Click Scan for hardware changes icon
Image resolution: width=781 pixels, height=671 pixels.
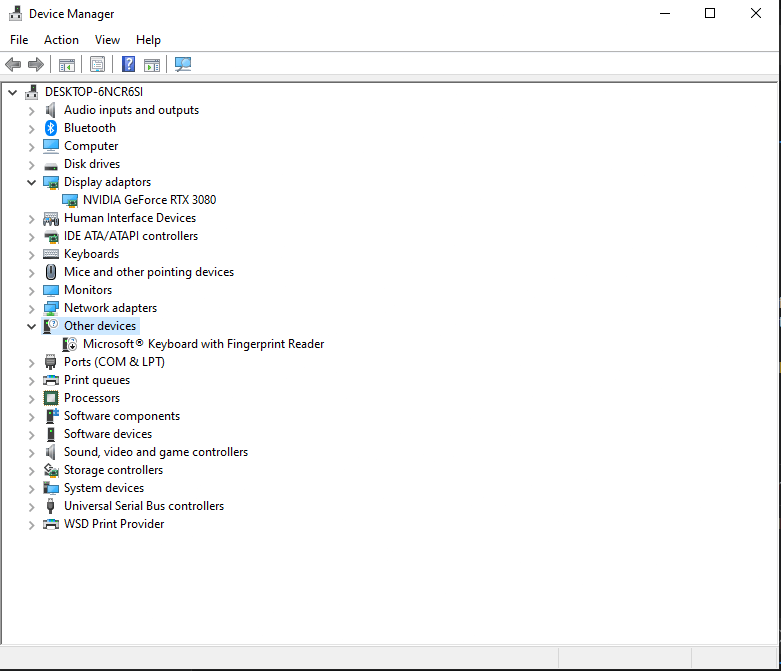pos(183,64)
